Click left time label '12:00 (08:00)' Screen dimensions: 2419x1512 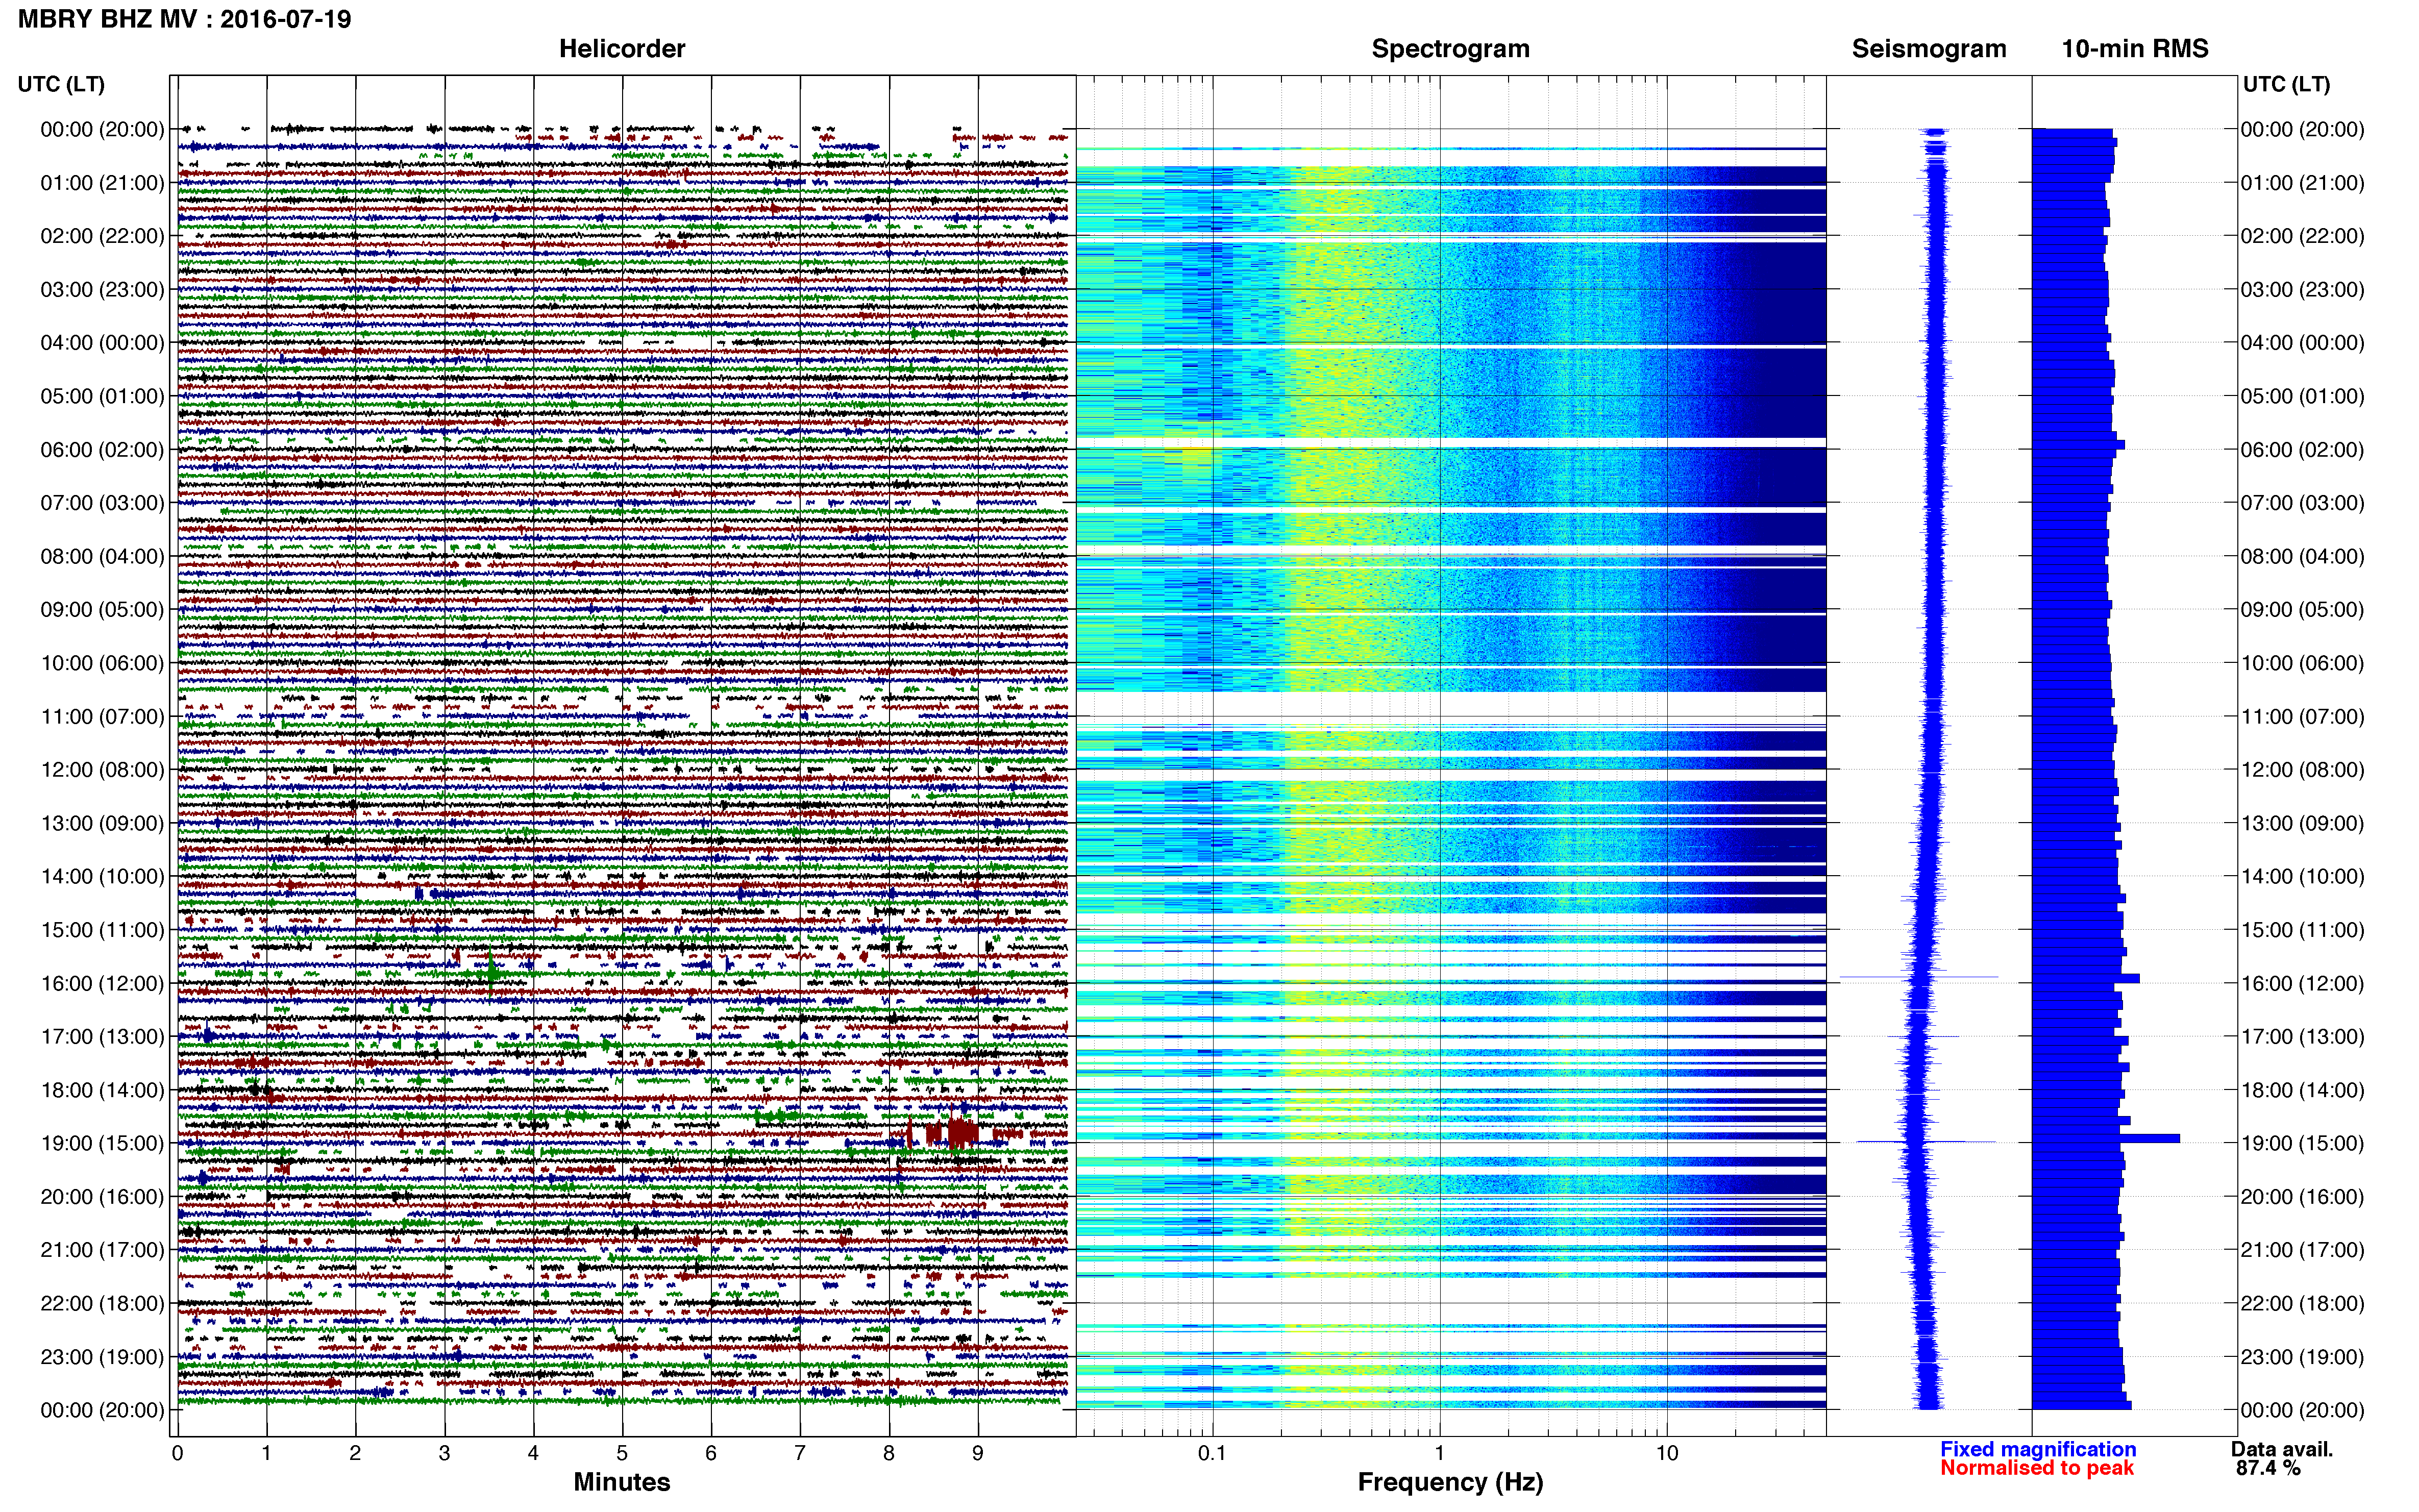pyautogui.click(x=102, y=770)
